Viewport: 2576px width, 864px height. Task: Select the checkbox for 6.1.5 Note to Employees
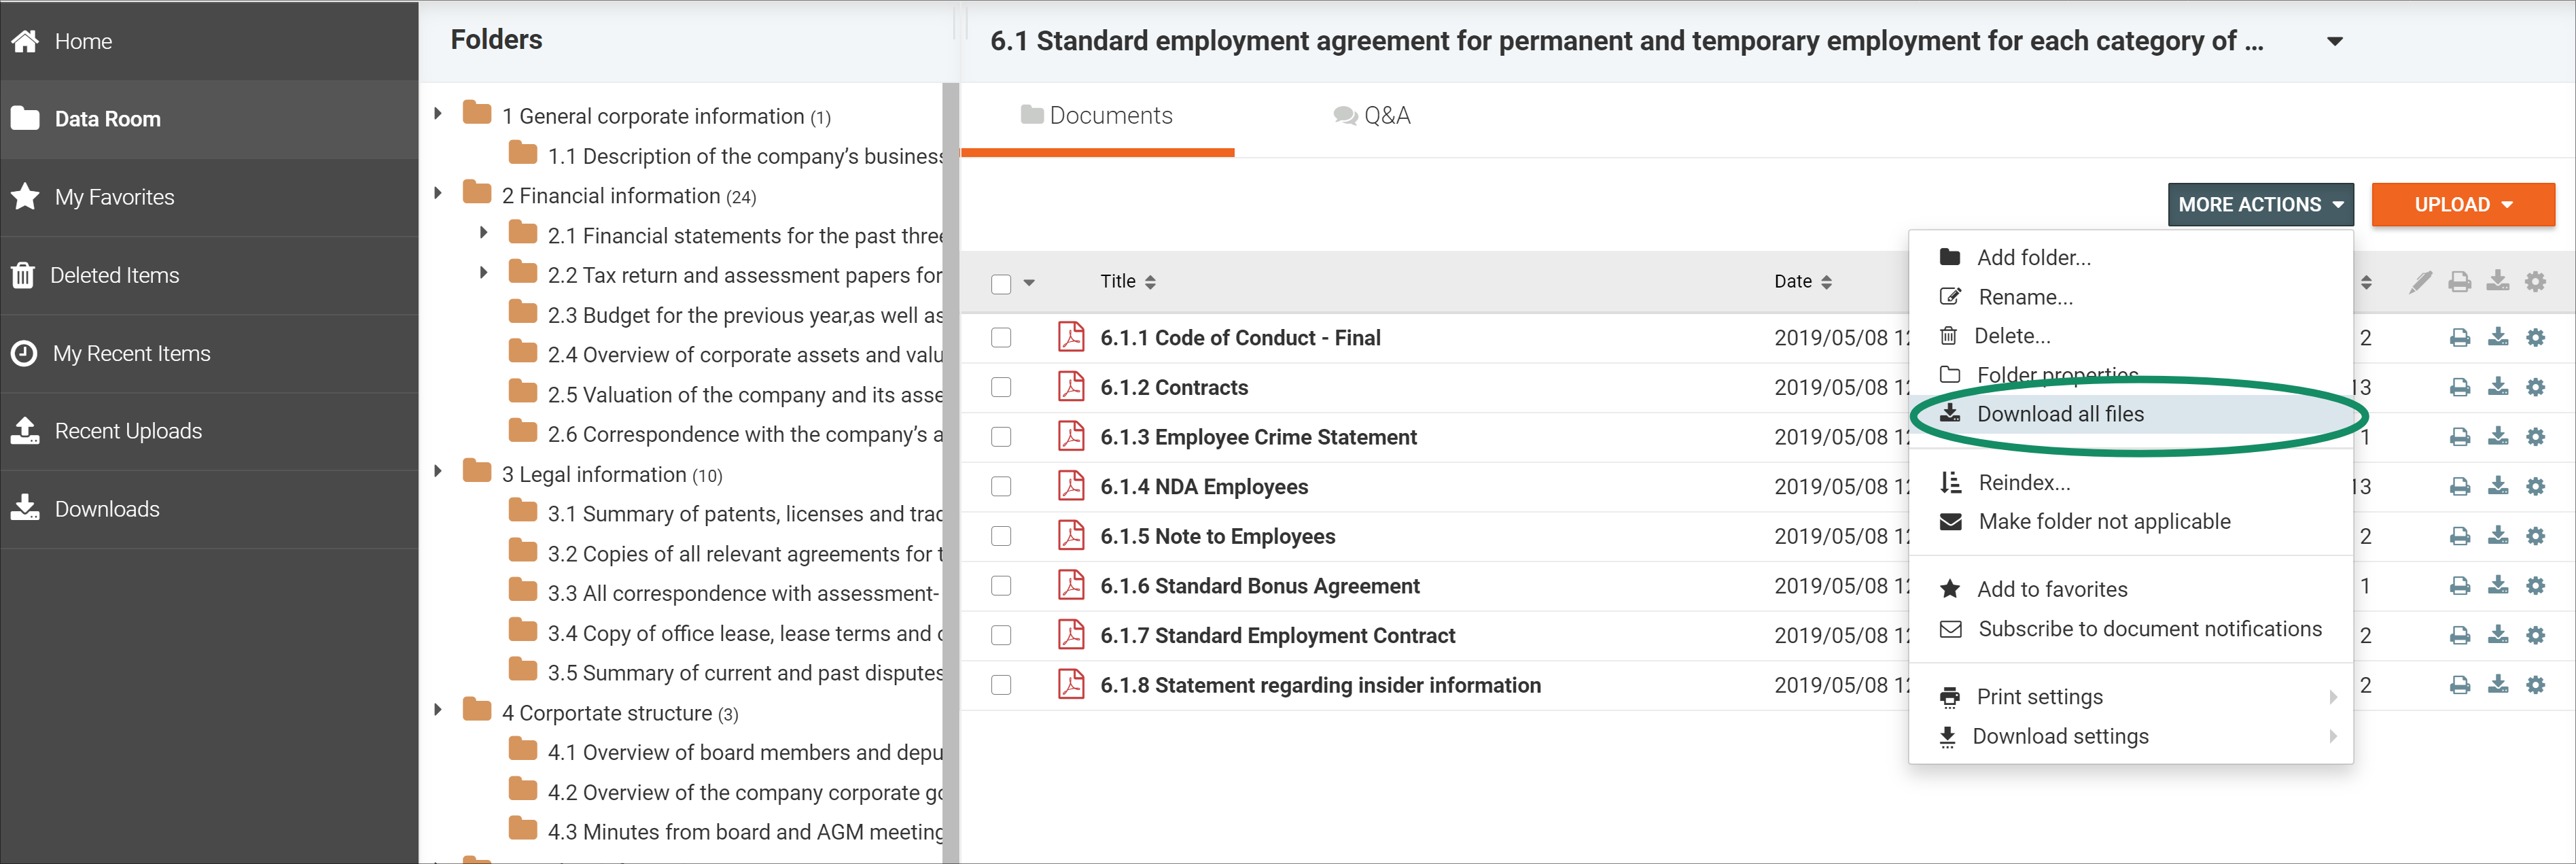pos(1001,536)
